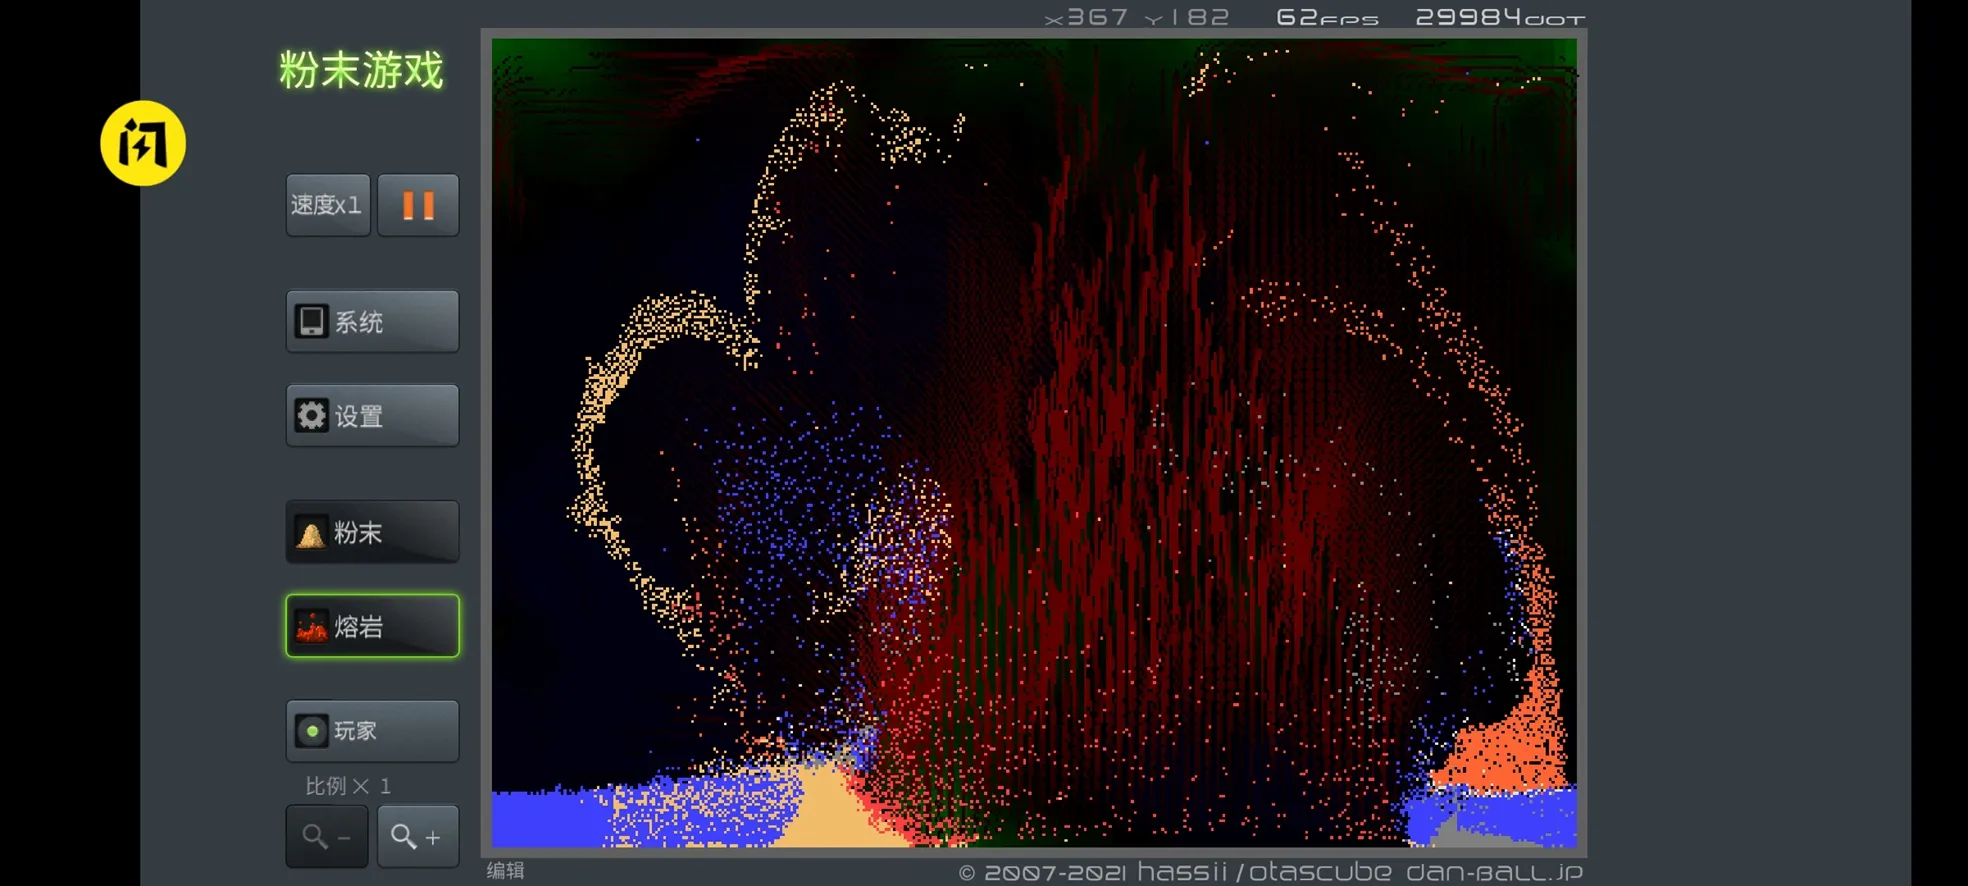Click the 编辑 label below the canvas
Screen dimensions: 1968x886
[x=505, y=870]
